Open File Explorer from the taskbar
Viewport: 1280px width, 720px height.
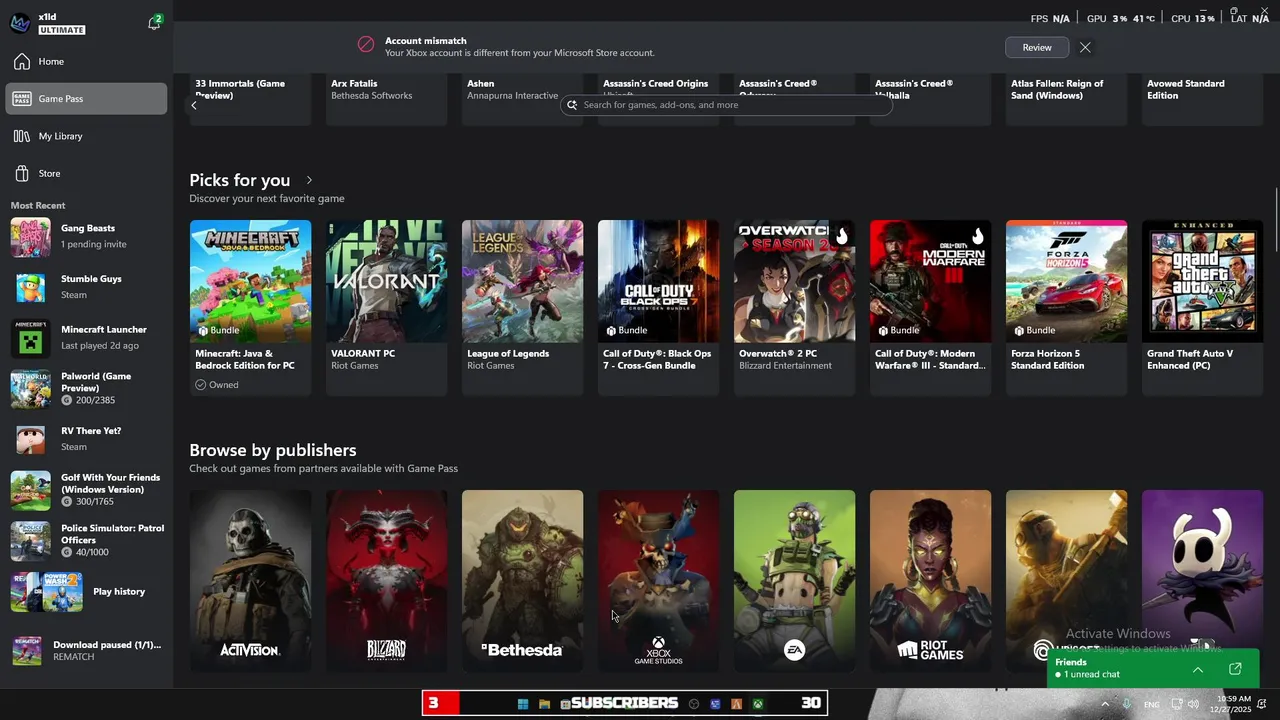pos(544,704)
